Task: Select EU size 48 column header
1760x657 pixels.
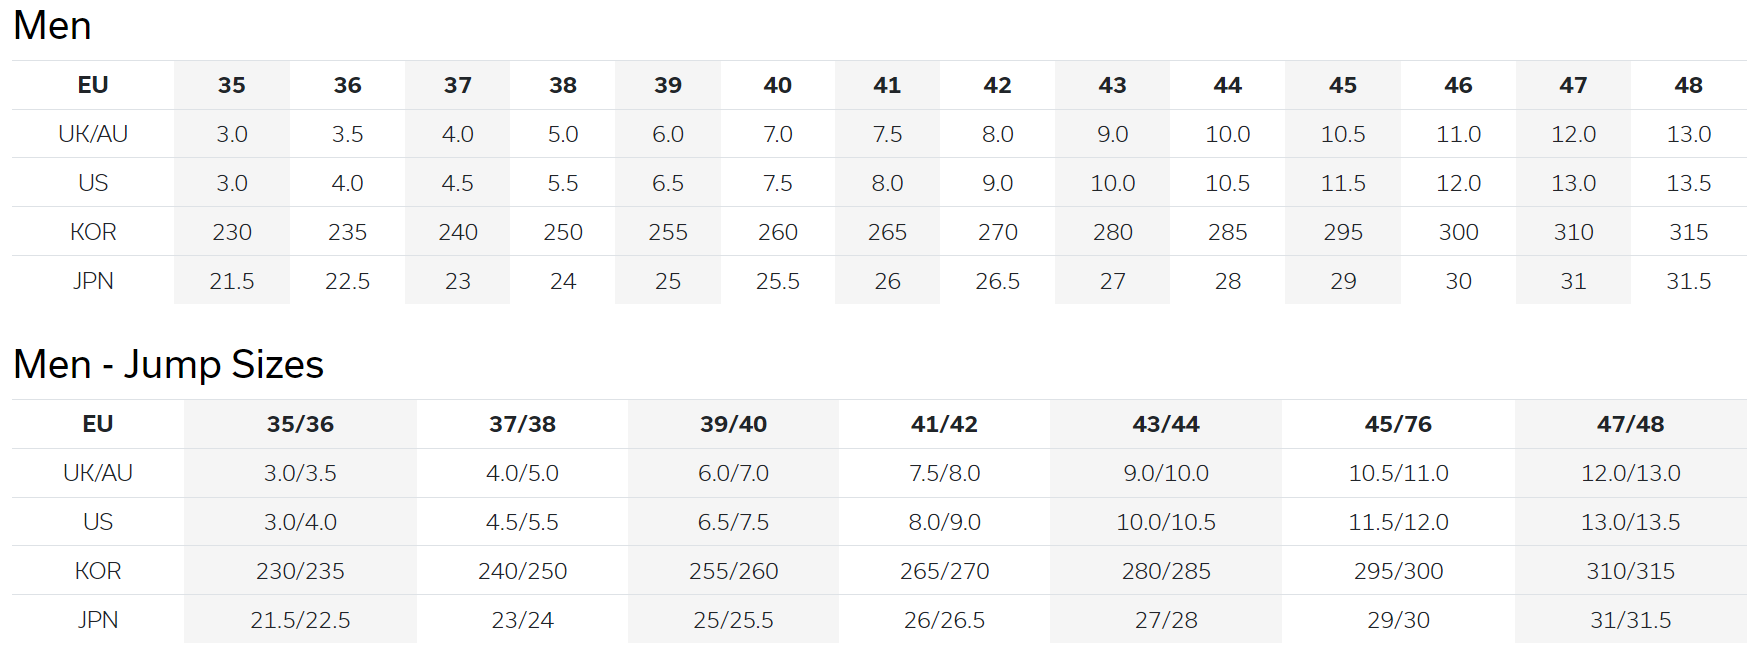Action: (1688, 85)
